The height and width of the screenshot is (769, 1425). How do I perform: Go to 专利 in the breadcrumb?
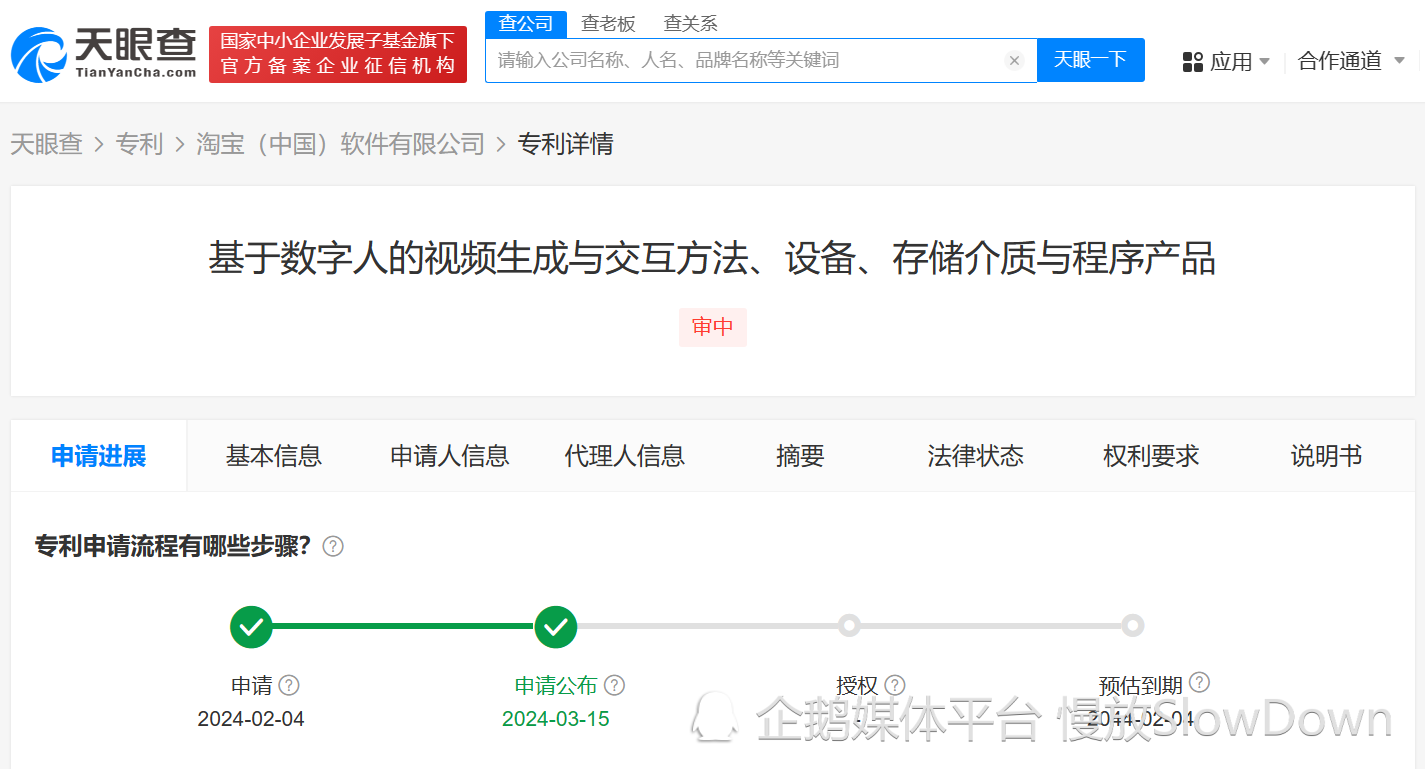pyautogui.click(x=139, y=144)
